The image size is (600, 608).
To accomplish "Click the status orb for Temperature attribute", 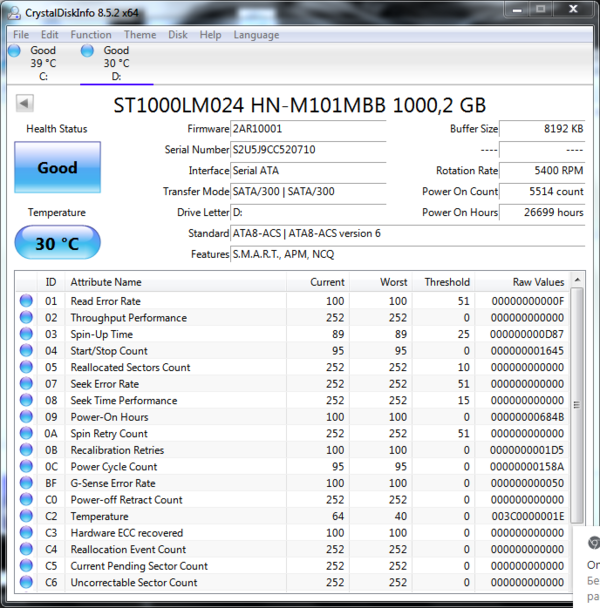I will click(x=26, y=516).
